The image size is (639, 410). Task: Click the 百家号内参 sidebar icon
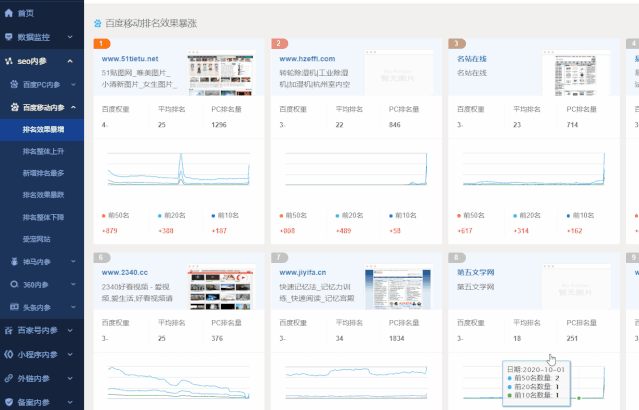[x=9, y=331]
